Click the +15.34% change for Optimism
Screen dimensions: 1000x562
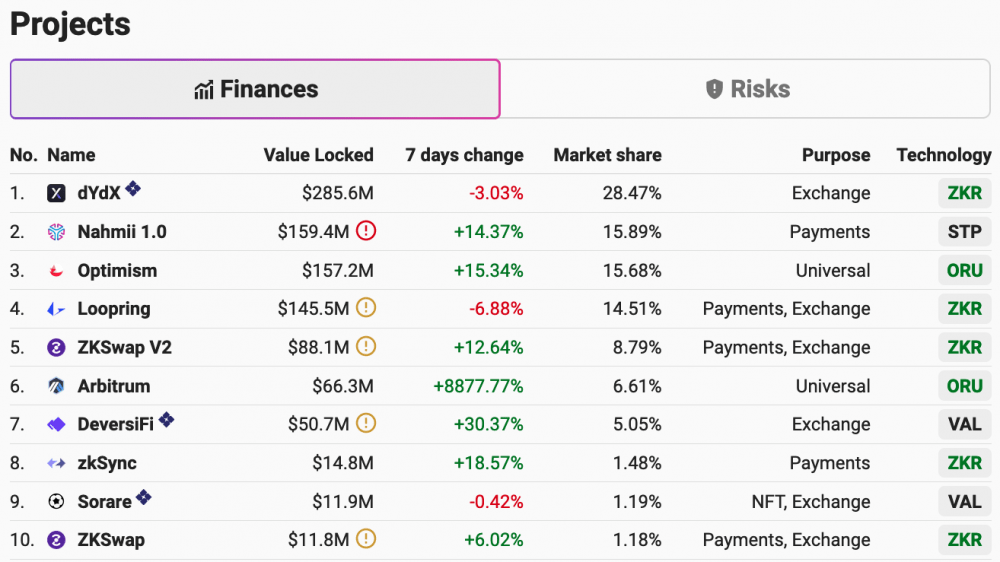489,270
